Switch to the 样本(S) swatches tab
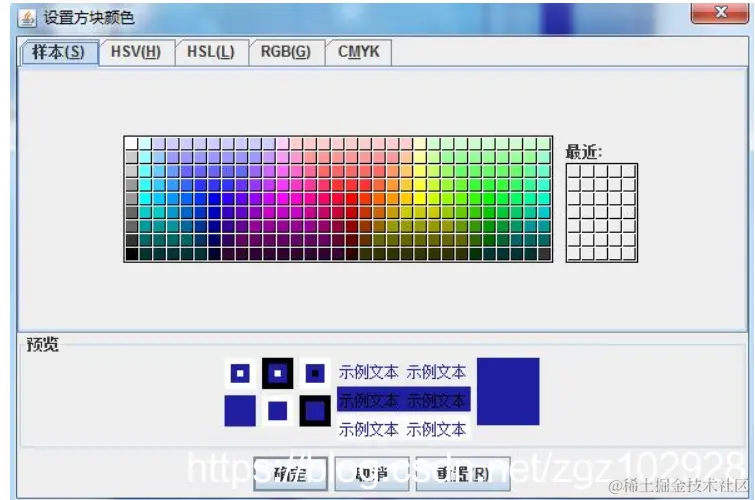 [59, 52]
